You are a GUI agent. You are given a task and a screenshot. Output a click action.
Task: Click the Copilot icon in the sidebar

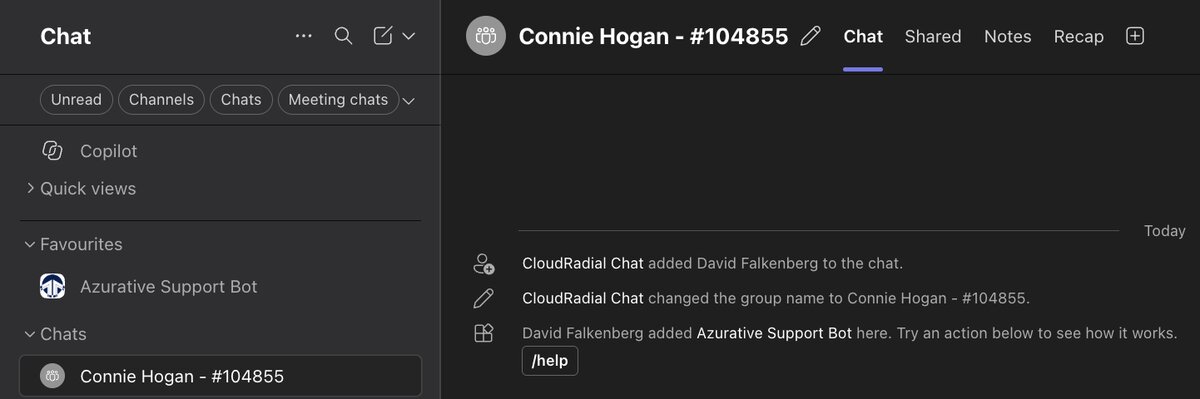[52, 151]
